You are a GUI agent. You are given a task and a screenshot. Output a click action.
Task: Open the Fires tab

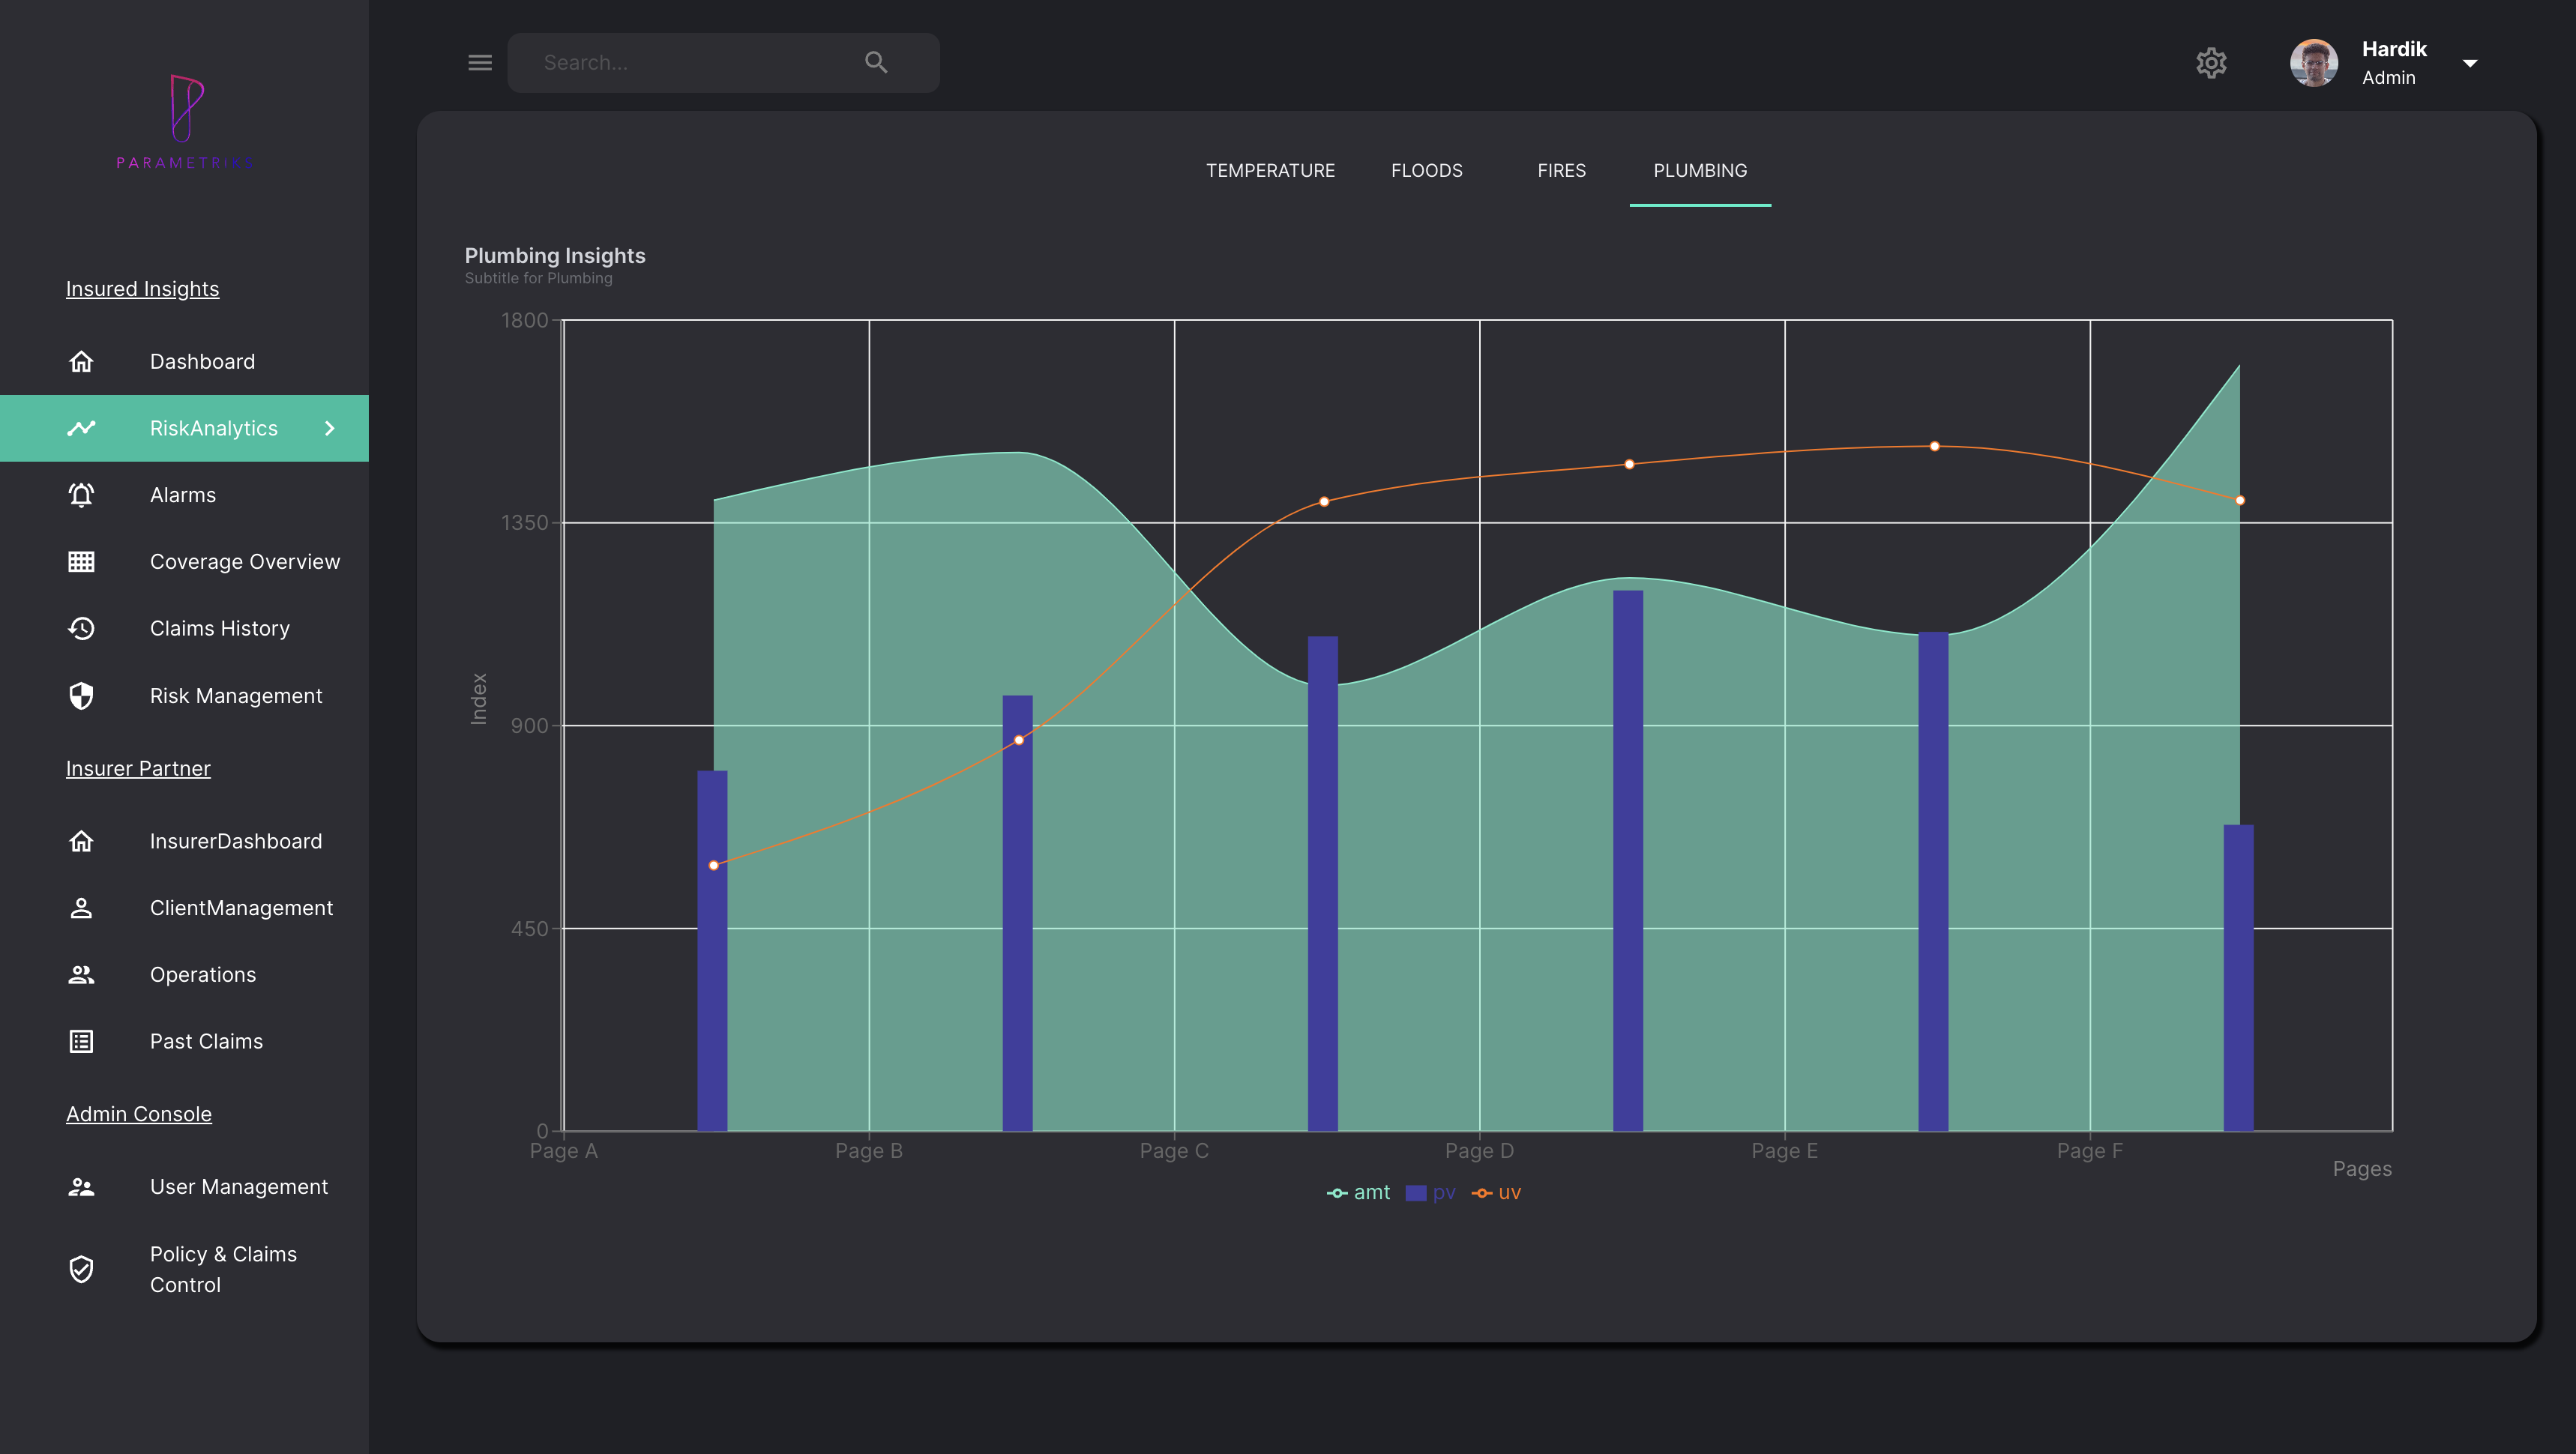[1561, 171]
